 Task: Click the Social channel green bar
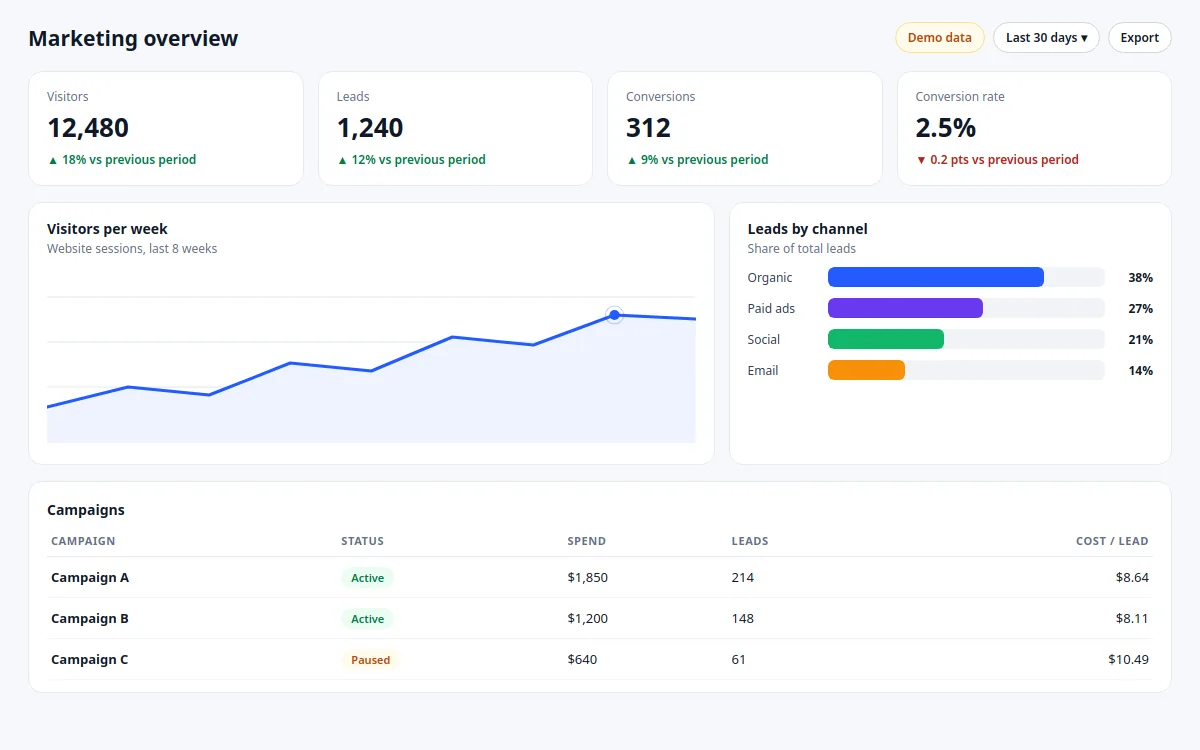click(886, 339)
